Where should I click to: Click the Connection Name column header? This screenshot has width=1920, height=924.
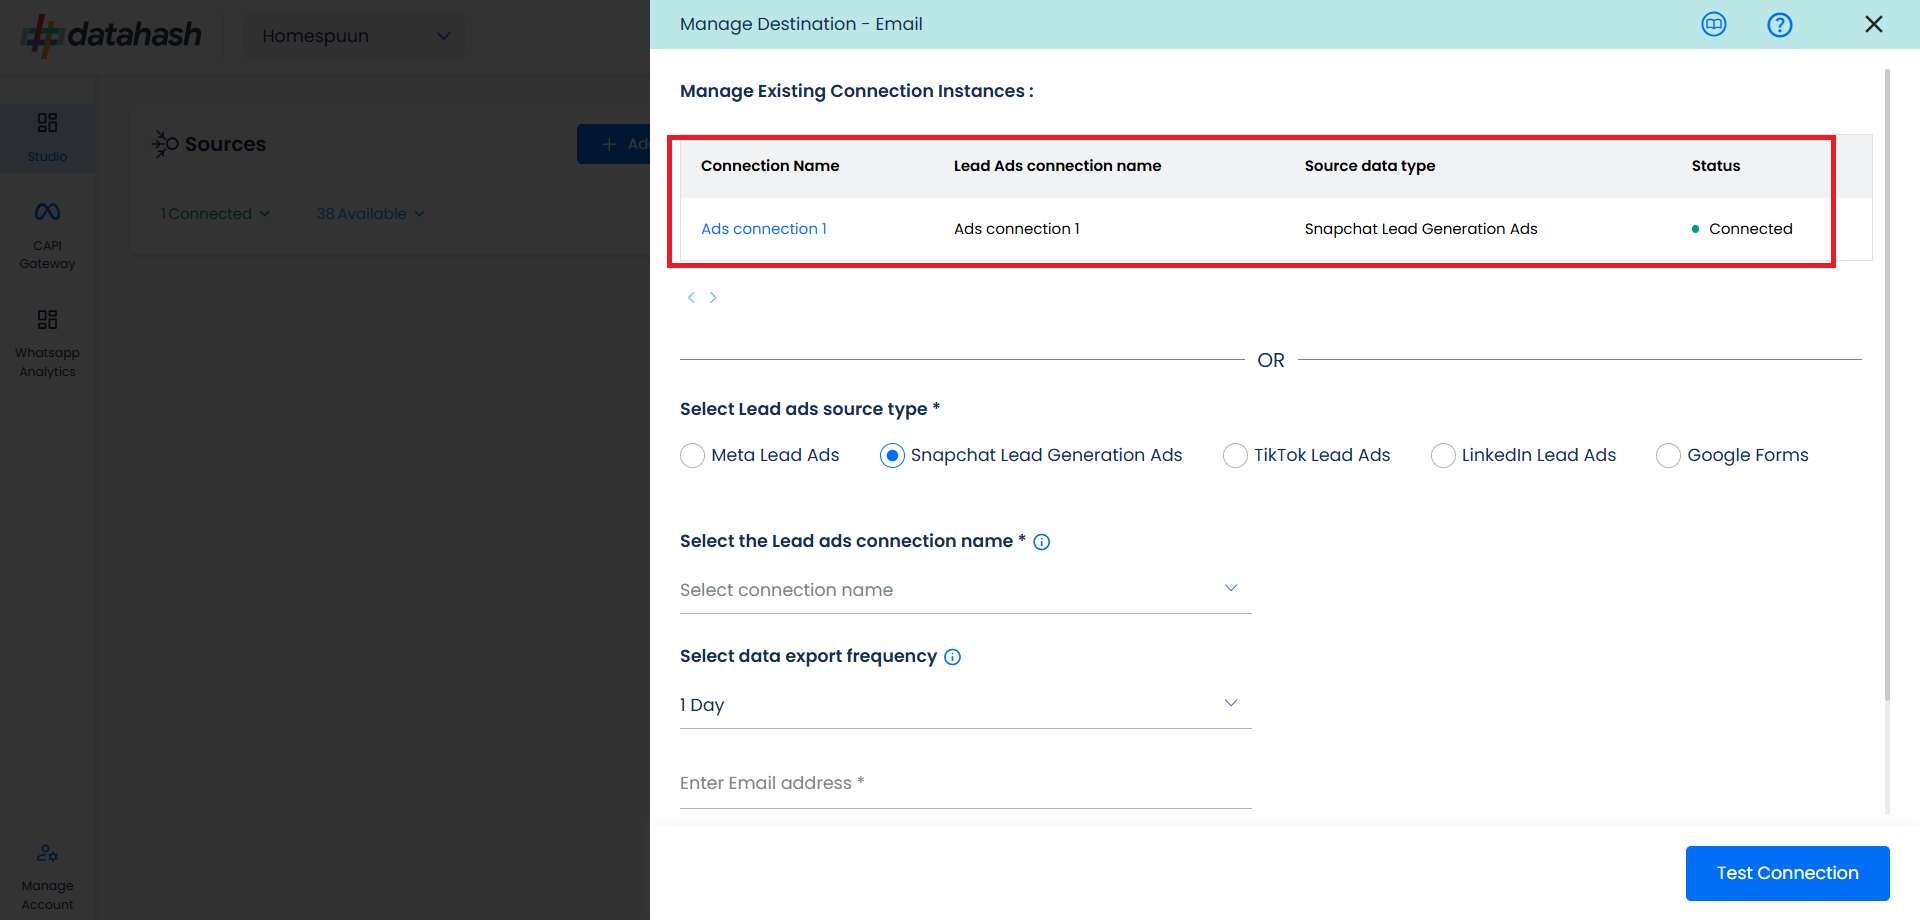tap(770, 166)
